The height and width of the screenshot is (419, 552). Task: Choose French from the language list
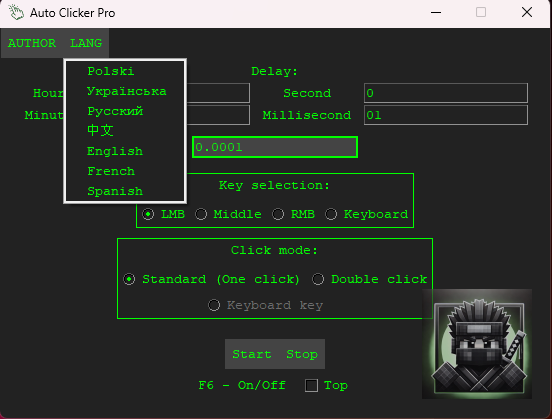coord(125,171)
